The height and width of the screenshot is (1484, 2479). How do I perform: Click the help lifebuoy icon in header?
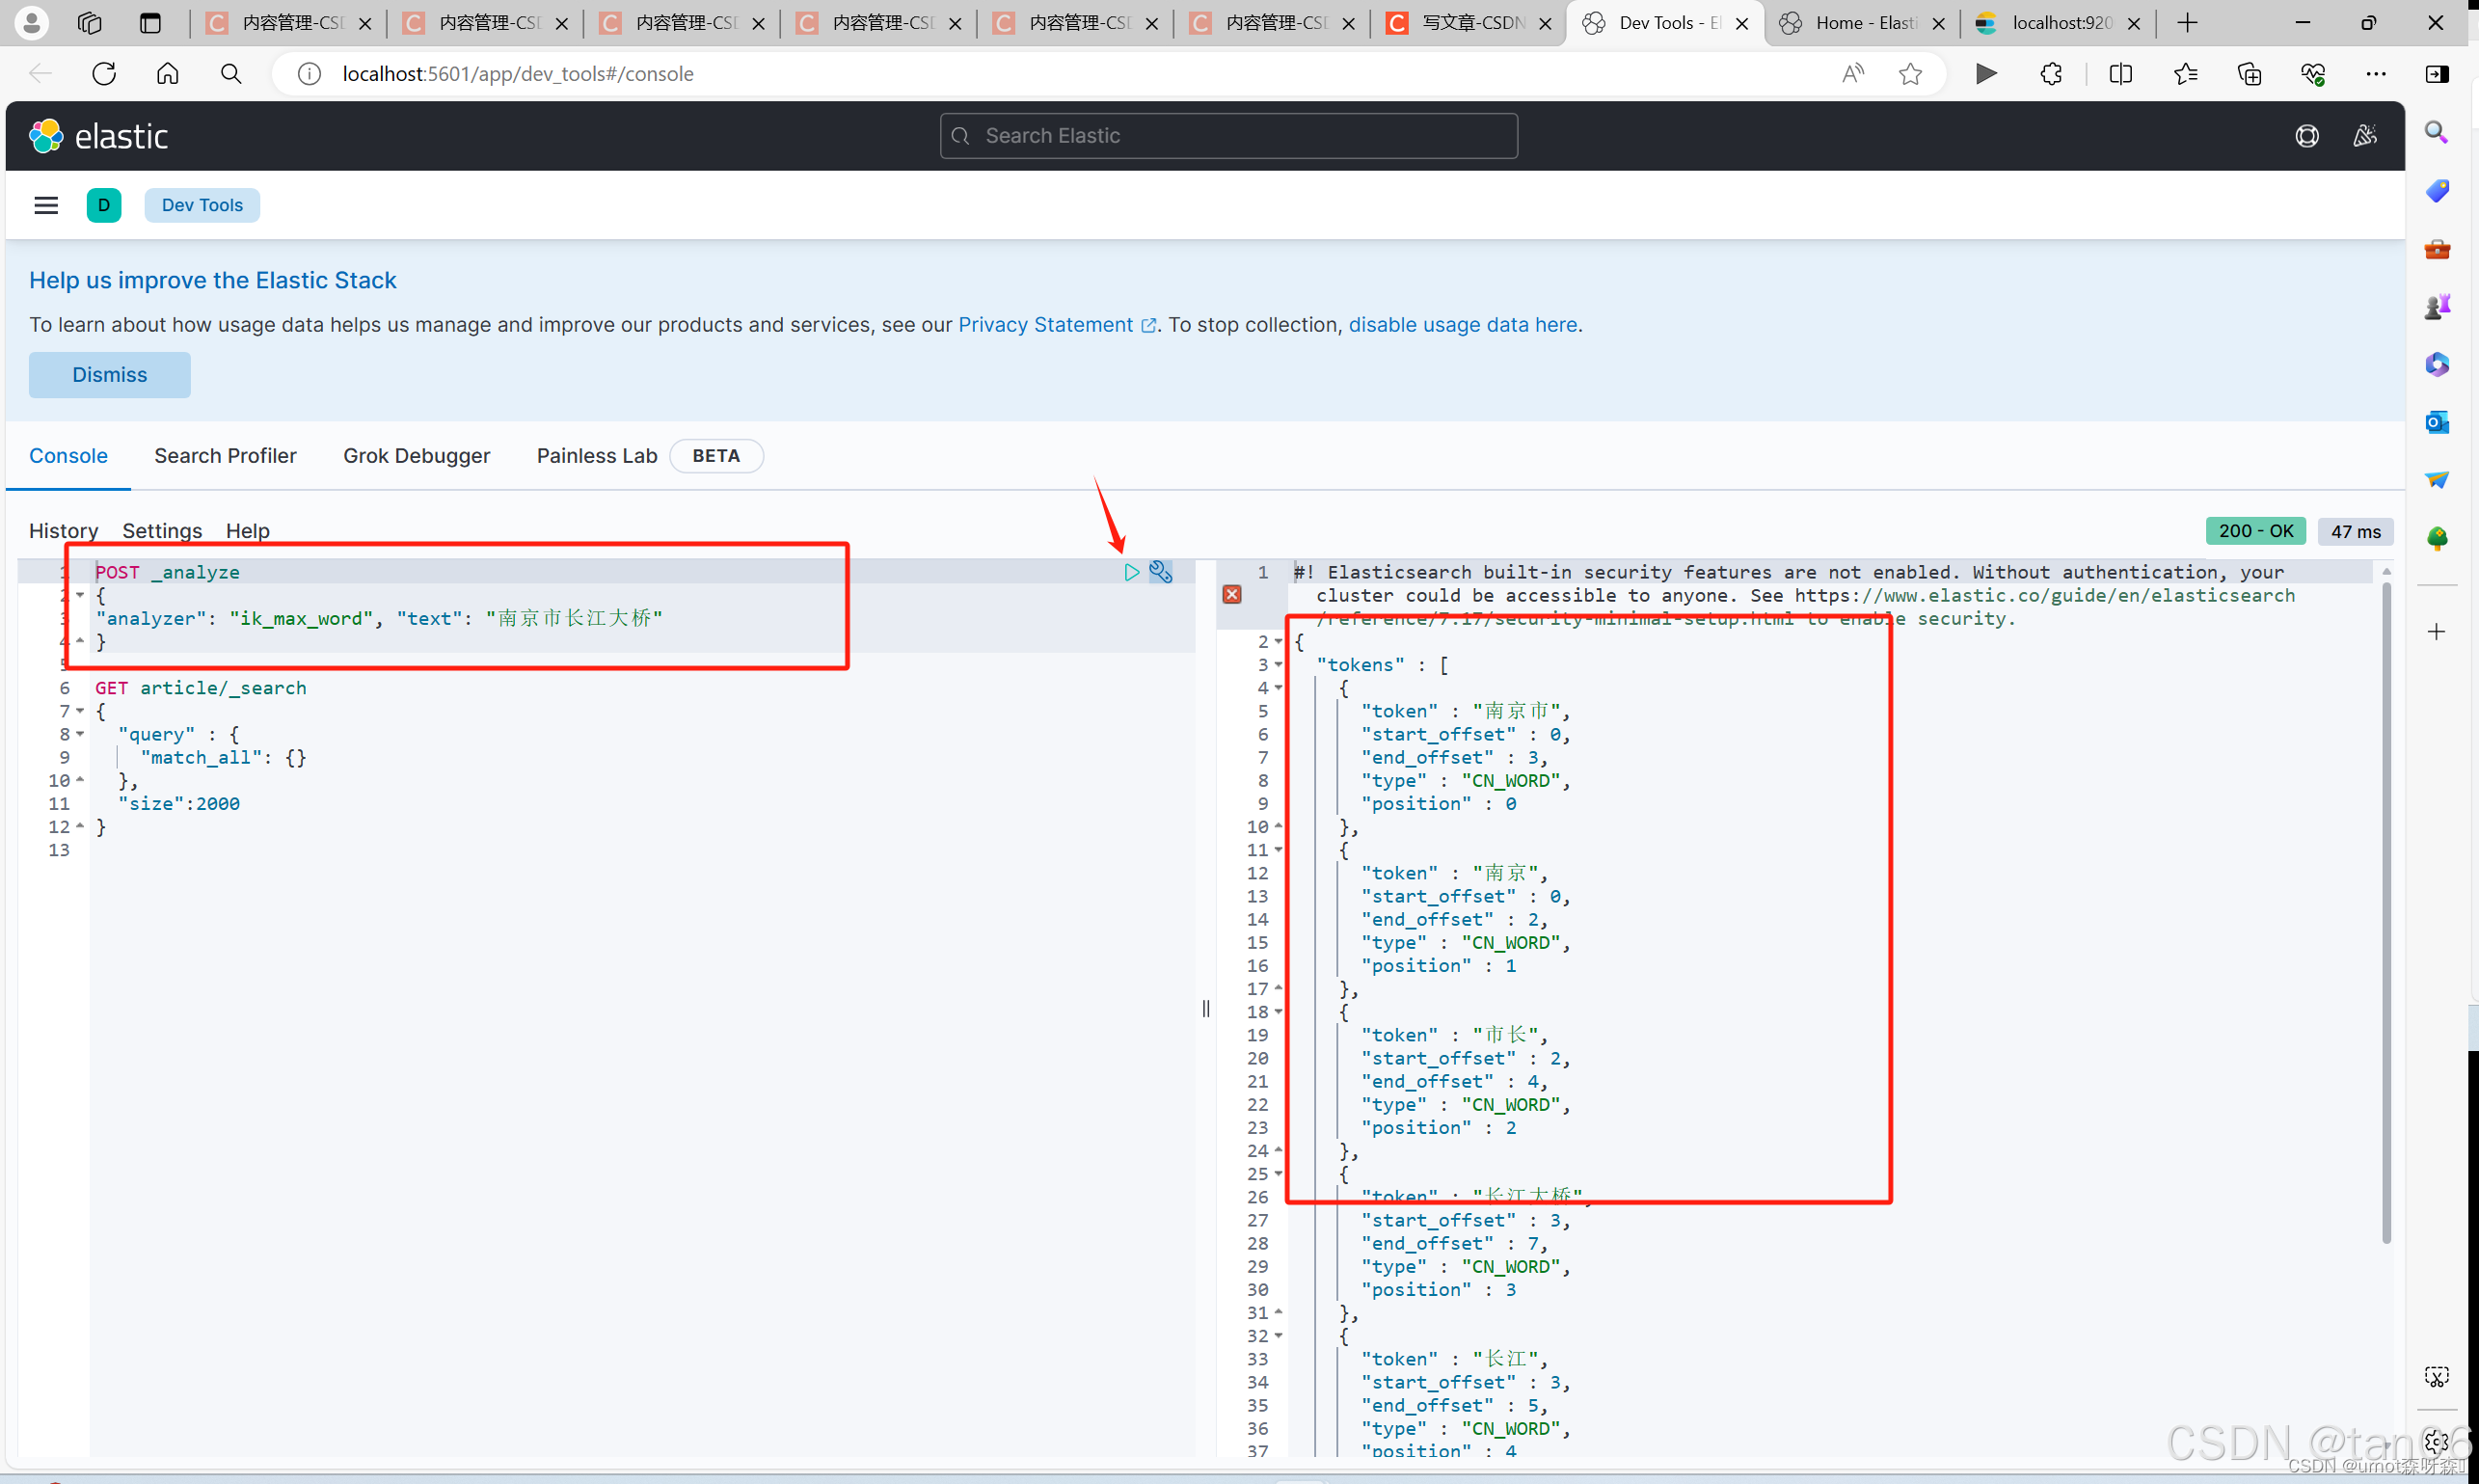coord(2306,136)
